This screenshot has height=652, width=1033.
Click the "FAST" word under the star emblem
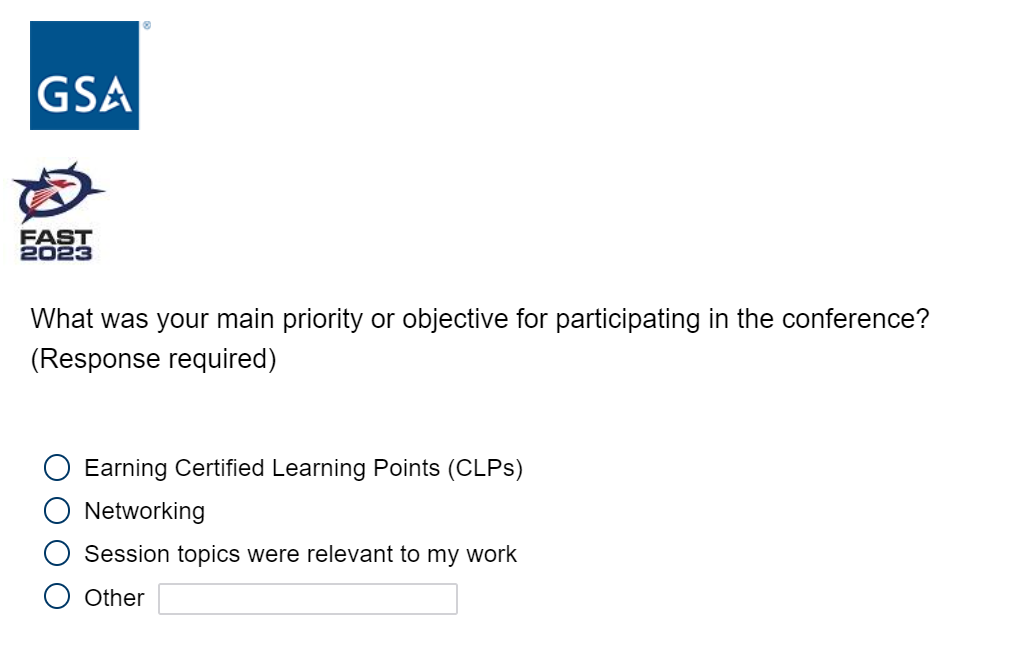58,238
